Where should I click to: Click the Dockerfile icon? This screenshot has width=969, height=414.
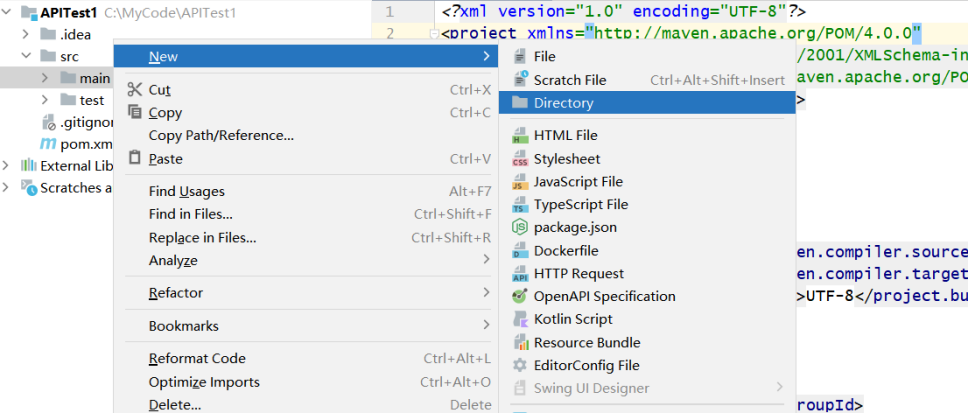[519, 251]
